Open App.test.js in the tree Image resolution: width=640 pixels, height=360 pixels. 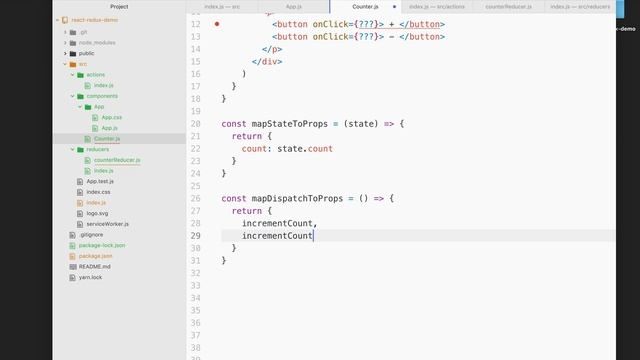[x=100, y=181]
